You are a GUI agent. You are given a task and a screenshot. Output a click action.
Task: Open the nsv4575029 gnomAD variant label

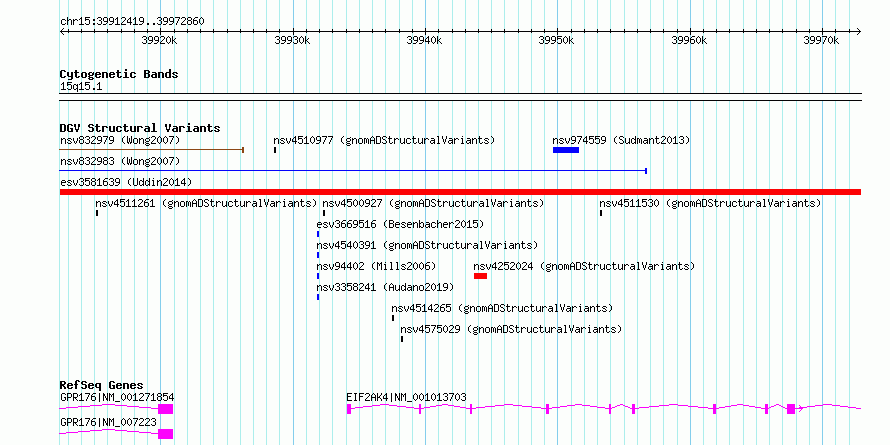click(511, 329)
